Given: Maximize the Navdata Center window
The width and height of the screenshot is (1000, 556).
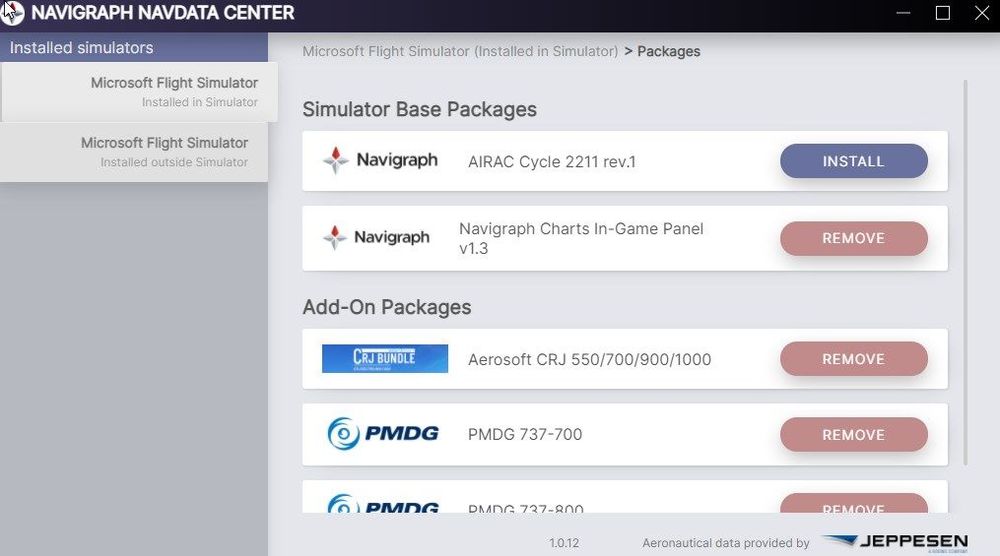Looking at the screenshot, I should (942, 13).
